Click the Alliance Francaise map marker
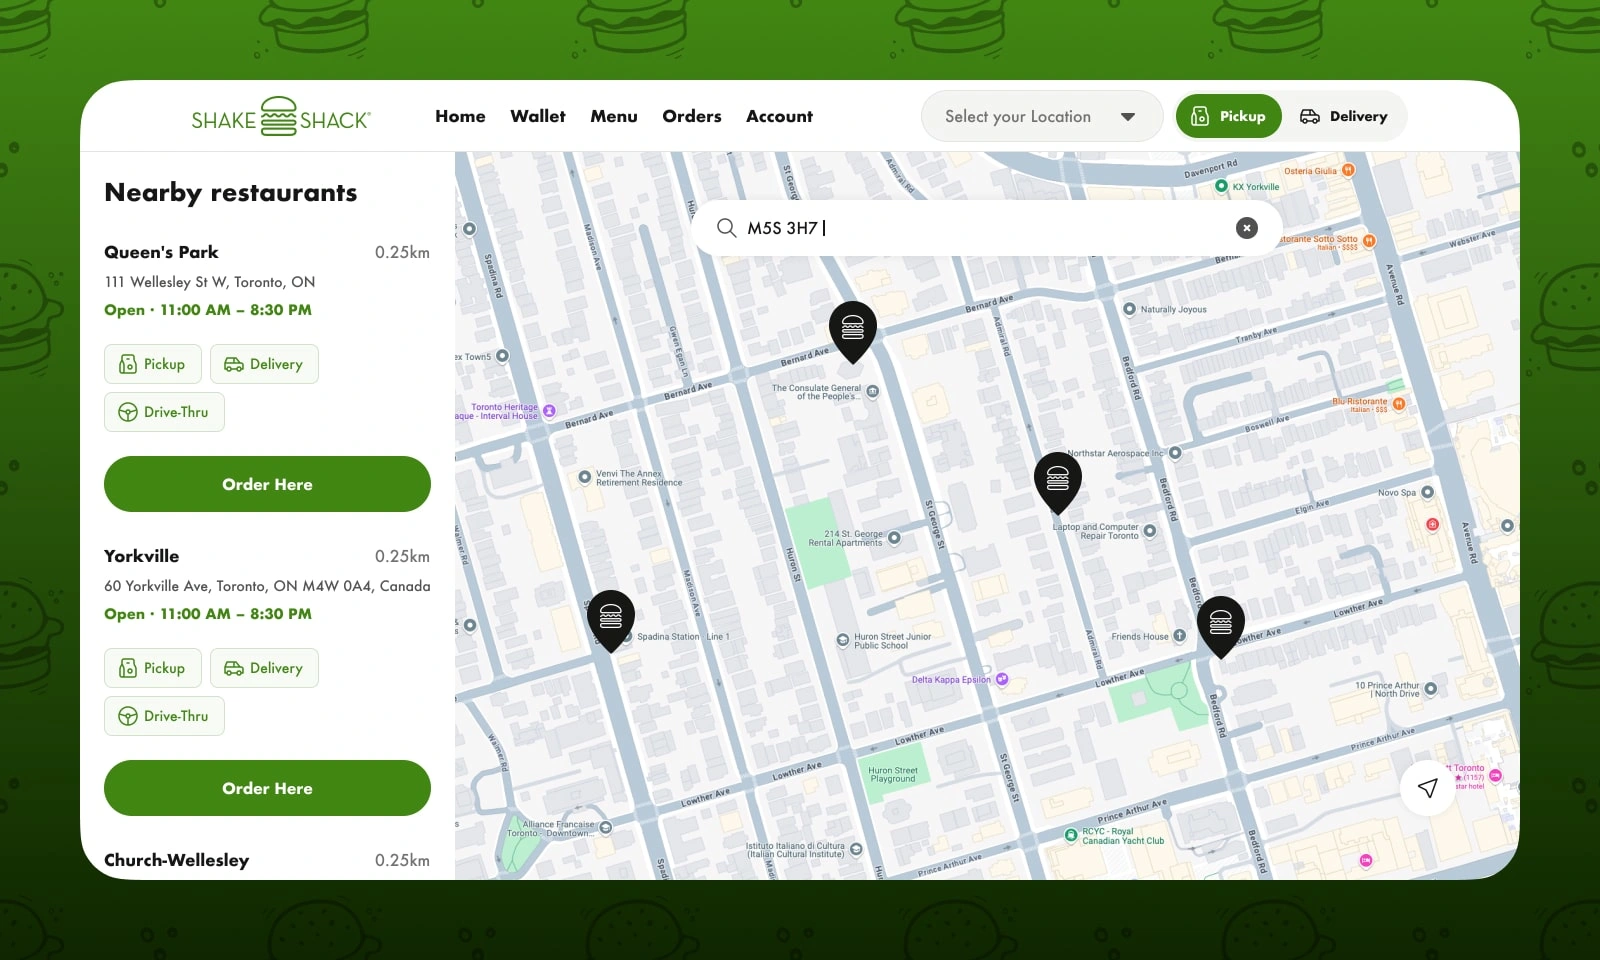Viewport: 1600px width, 960px height. point(606,828)
